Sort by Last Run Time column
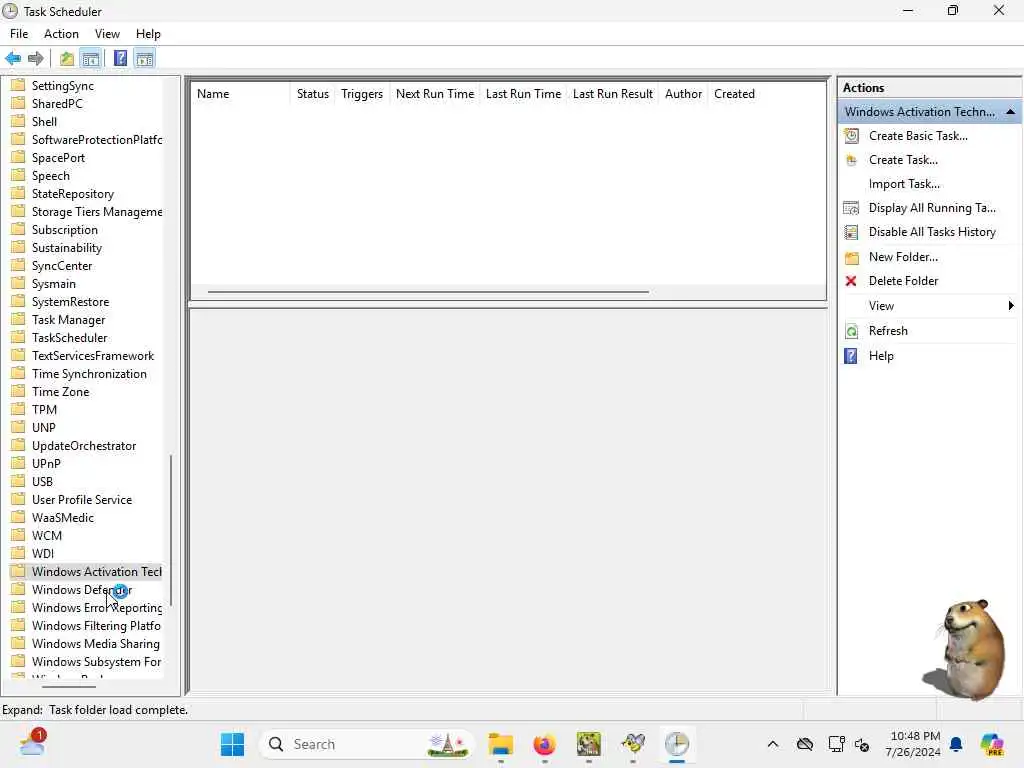 coord(523,94)
